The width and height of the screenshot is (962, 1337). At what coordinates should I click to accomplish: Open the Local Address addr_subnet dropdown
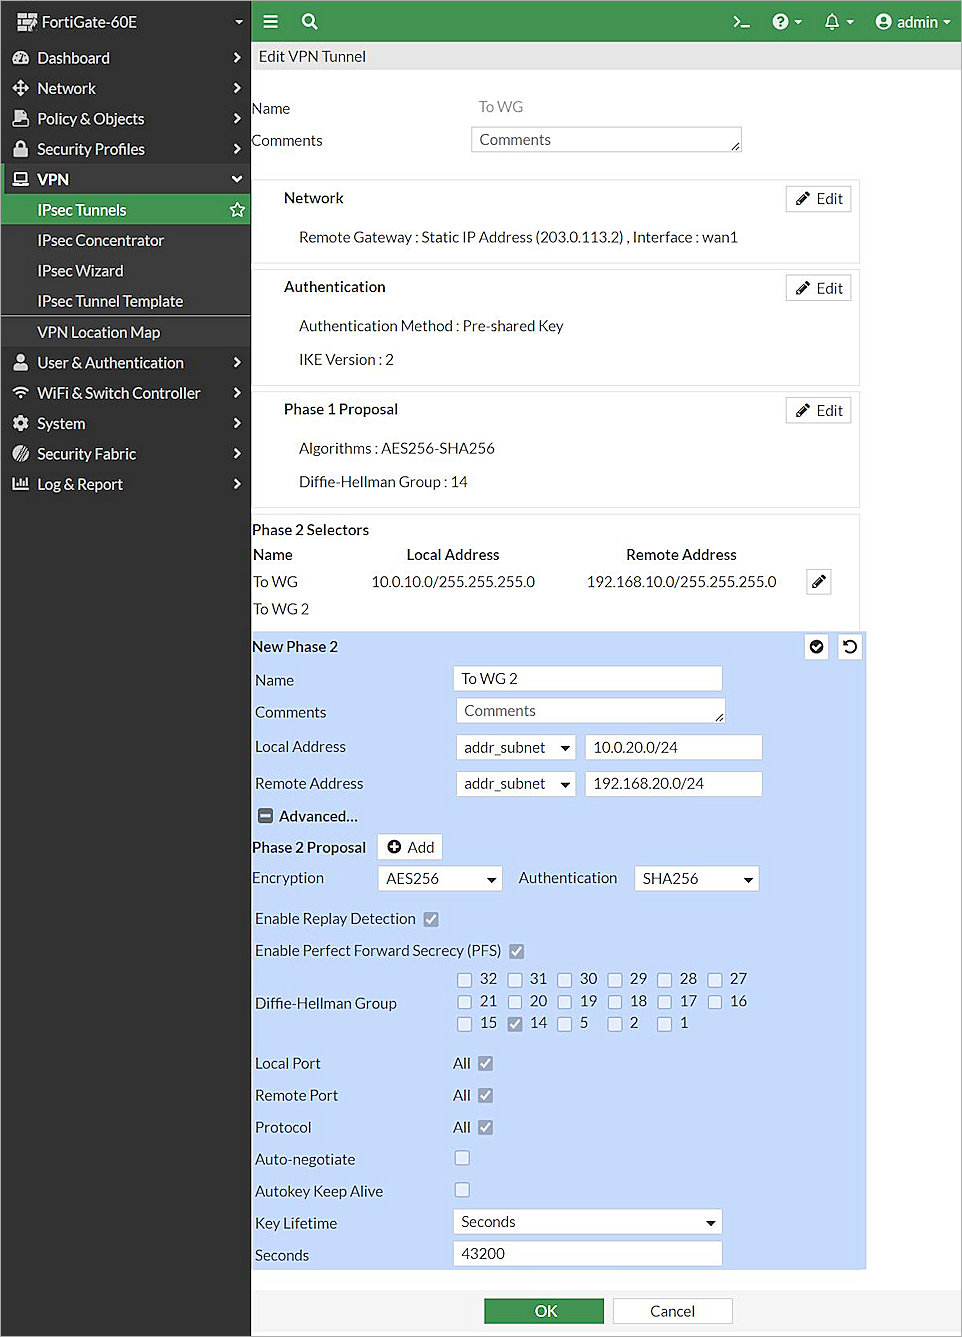[515, 747]
